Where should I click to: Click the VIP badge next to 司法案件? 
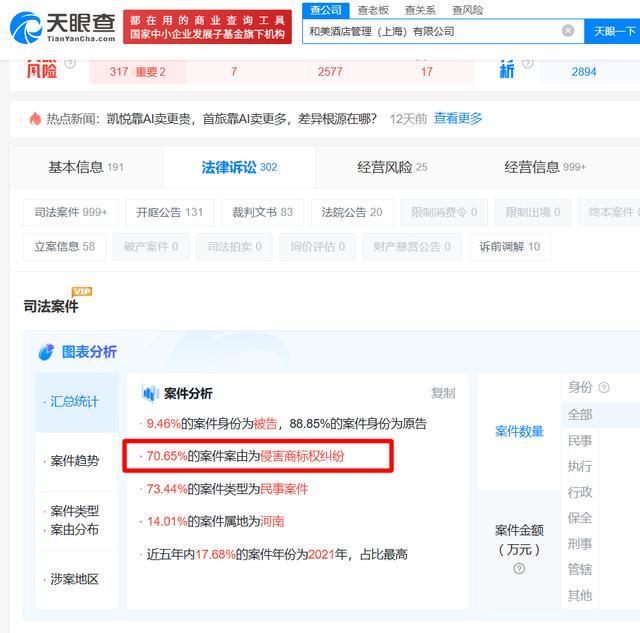click(x=82, y=291)
